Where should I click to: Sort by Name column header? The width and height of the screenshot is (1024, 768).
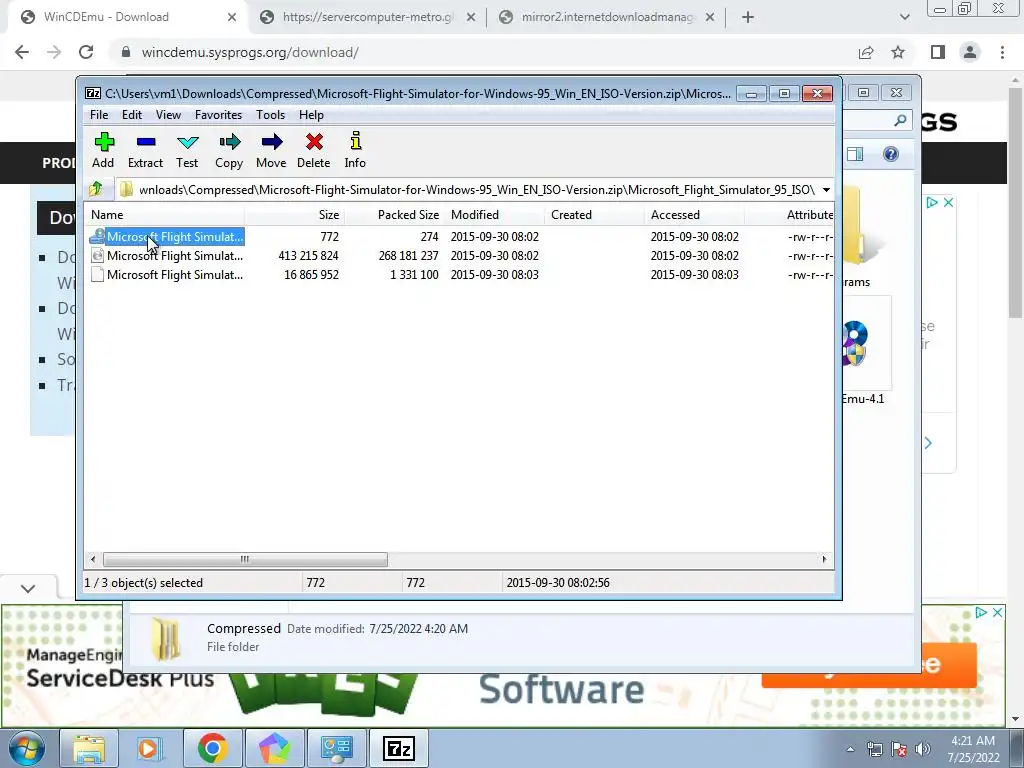click(165, 215)
